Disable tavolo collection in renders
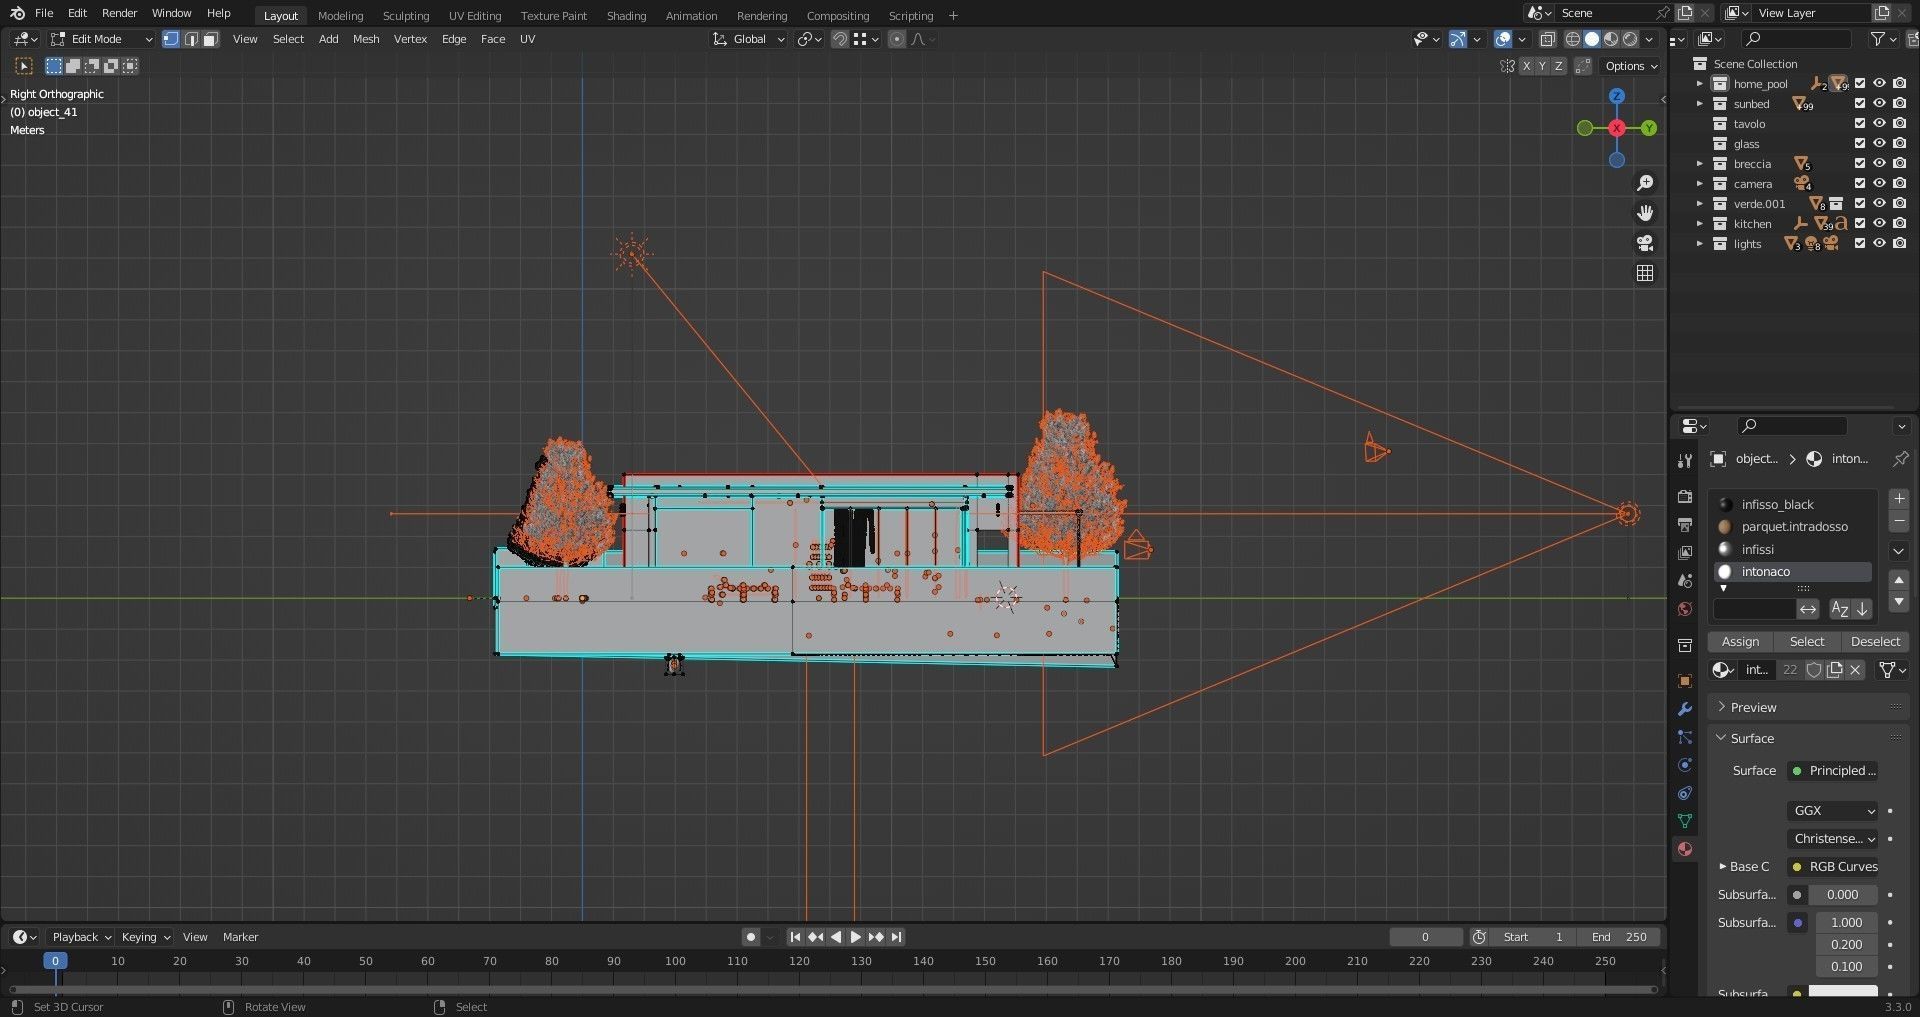This screenshot has width=1920, height=1017. (1899, 124)
